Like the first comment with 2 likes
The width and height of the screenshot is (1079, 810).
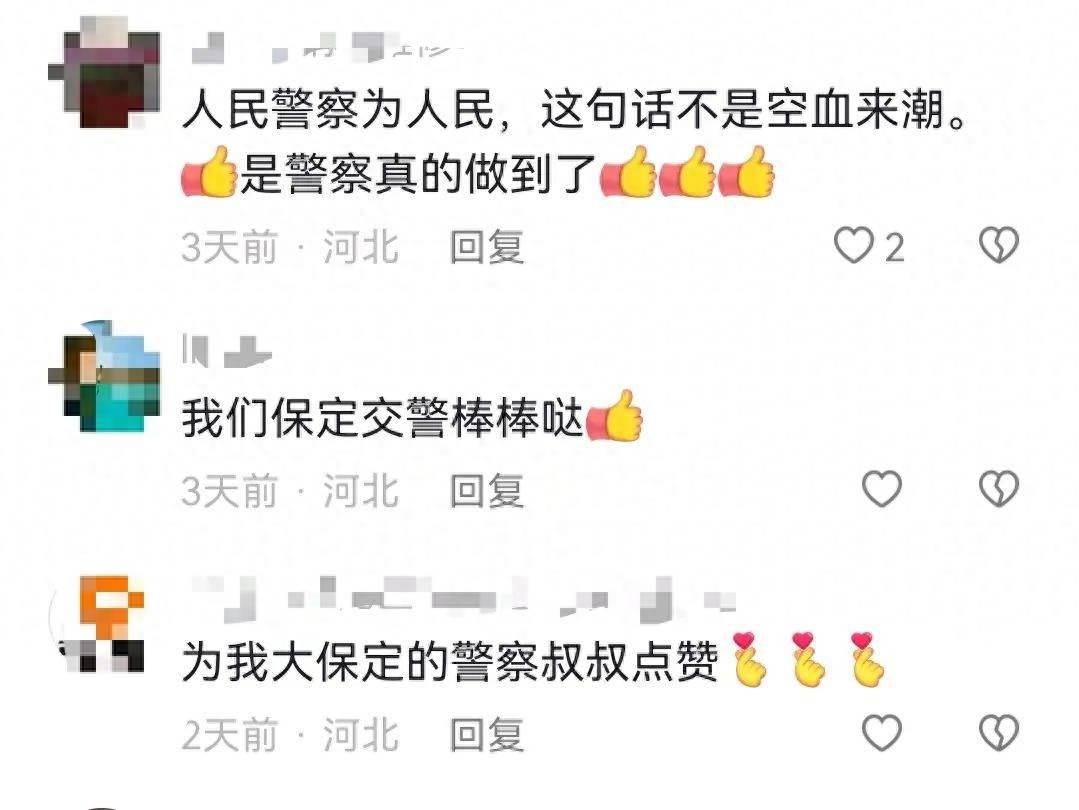pos(853,246)
